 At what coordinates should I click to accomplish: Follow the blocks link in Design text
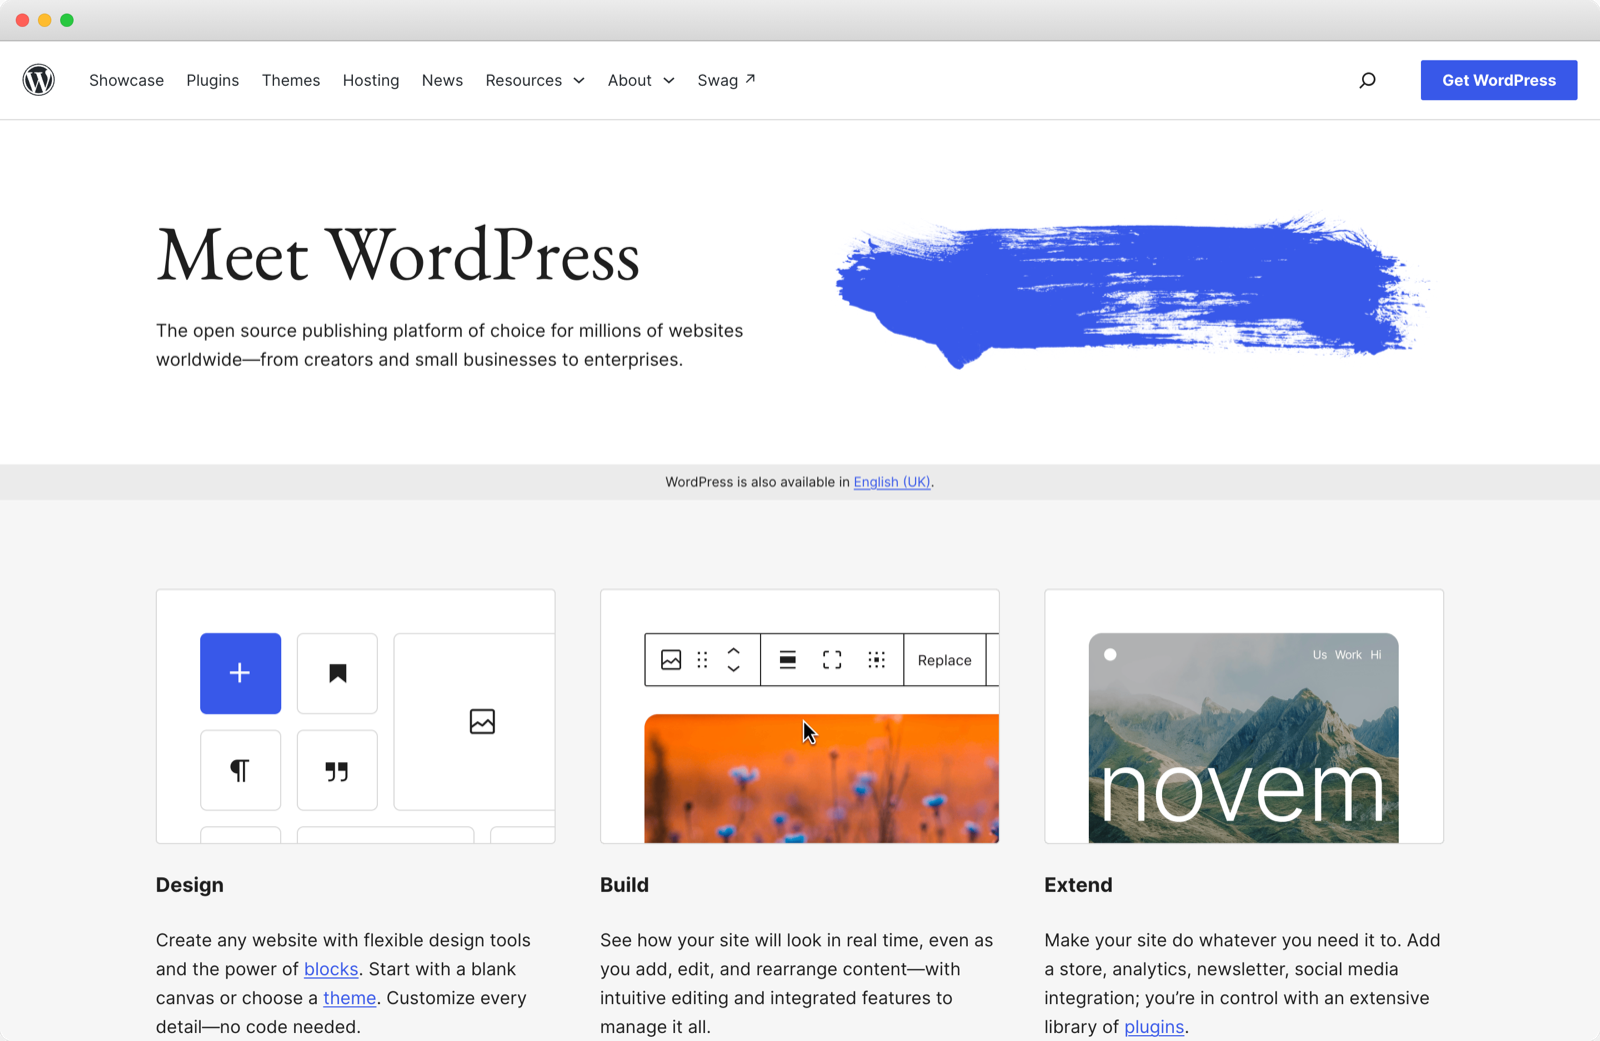pyautogui.click(x=331, y=969)
